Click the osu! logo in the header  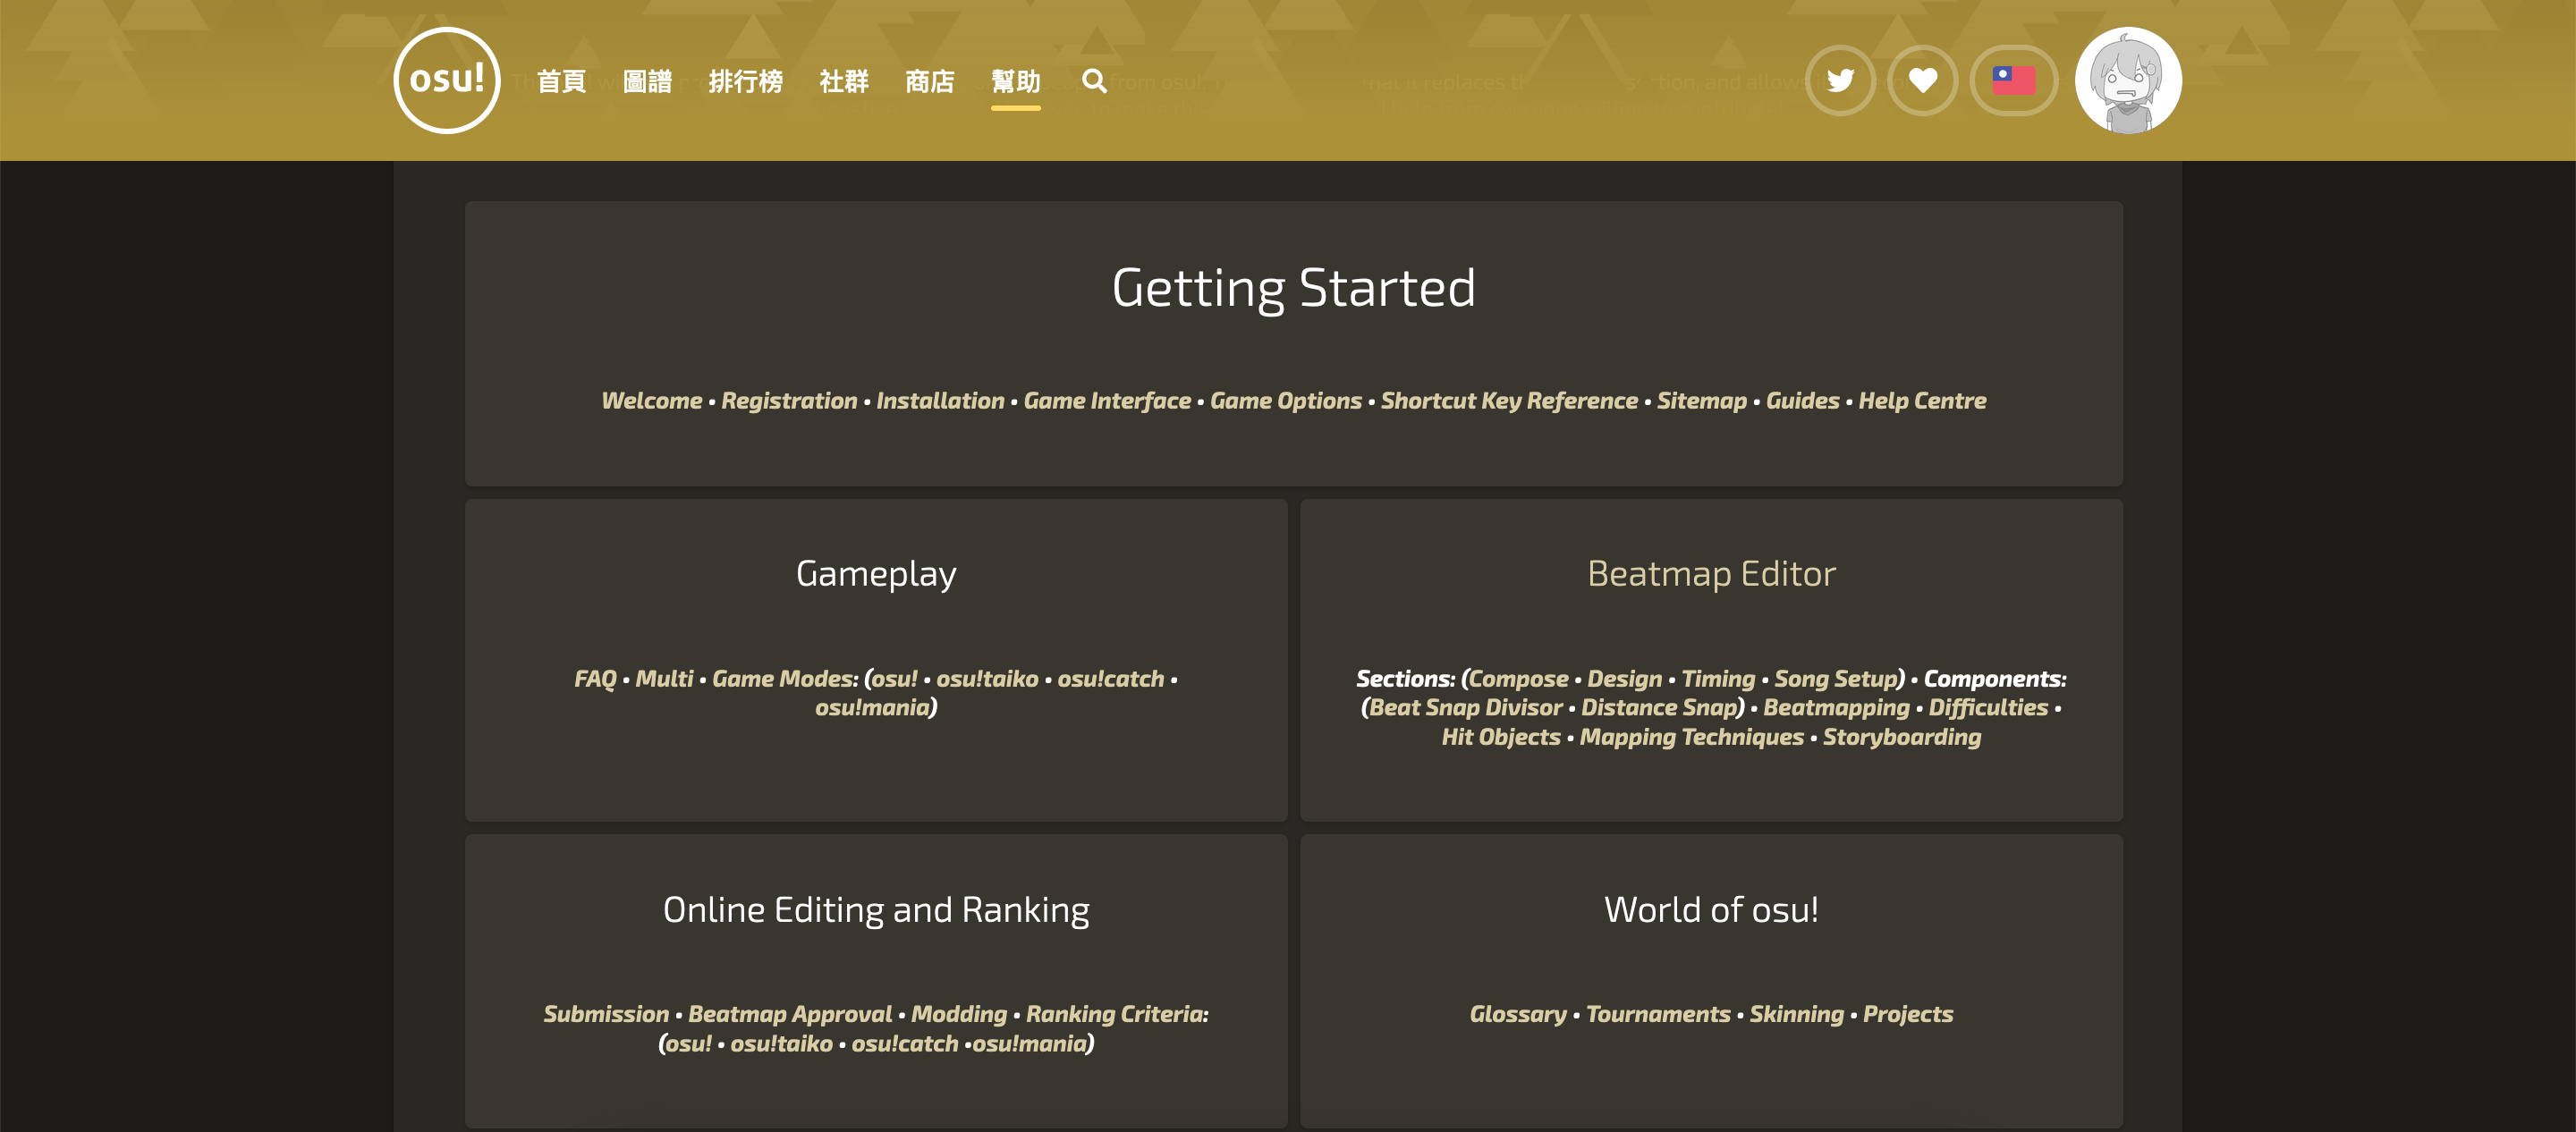pos(446,80)
